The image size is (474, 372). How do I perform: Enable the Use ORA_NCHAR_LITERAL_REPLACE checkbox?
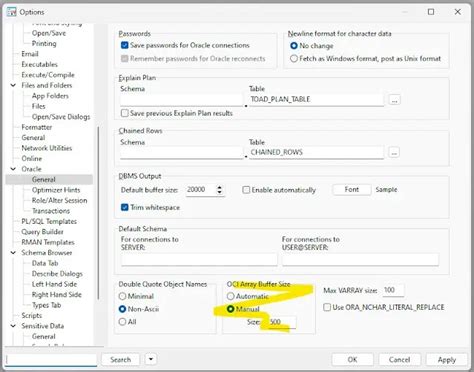(x=327, y=307)
